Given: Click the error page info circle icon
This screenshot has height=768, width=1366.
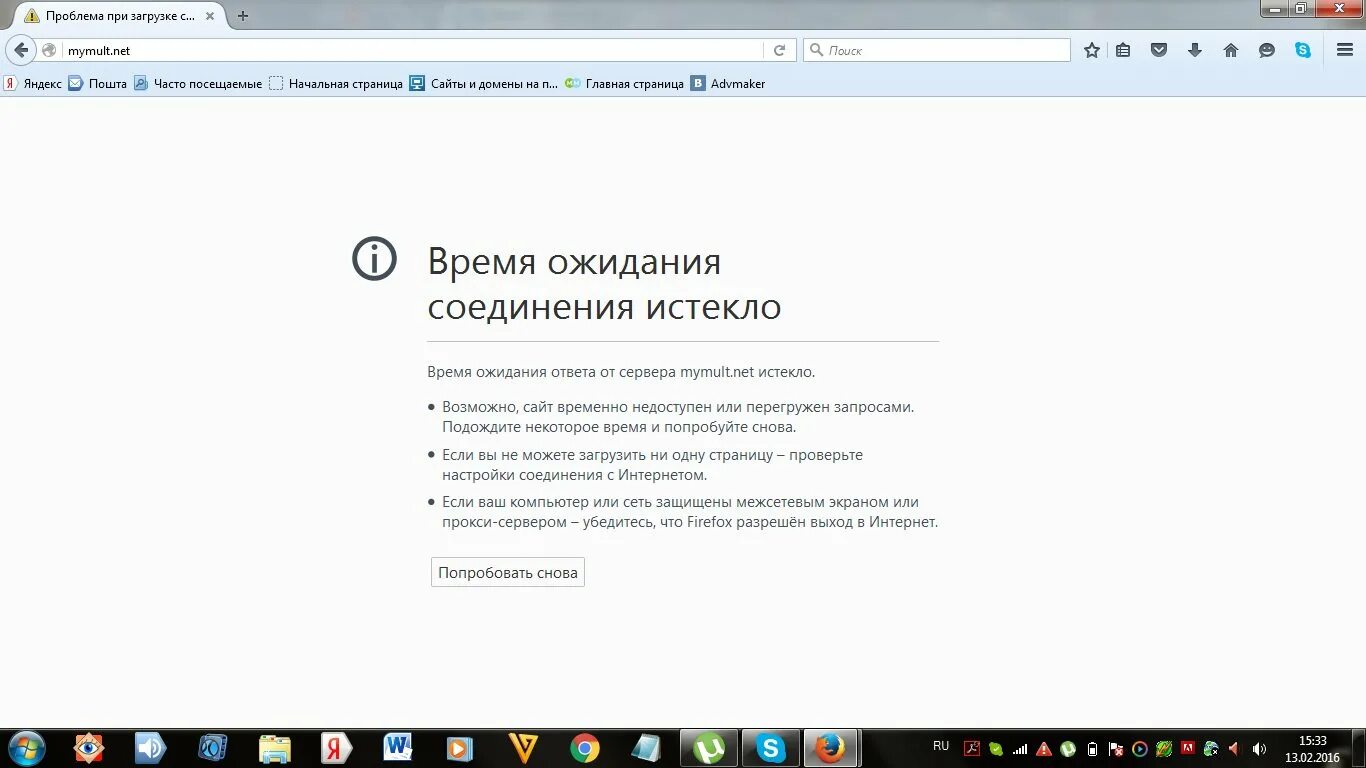Looking at the screenshot, I should [x=375, y=259].
